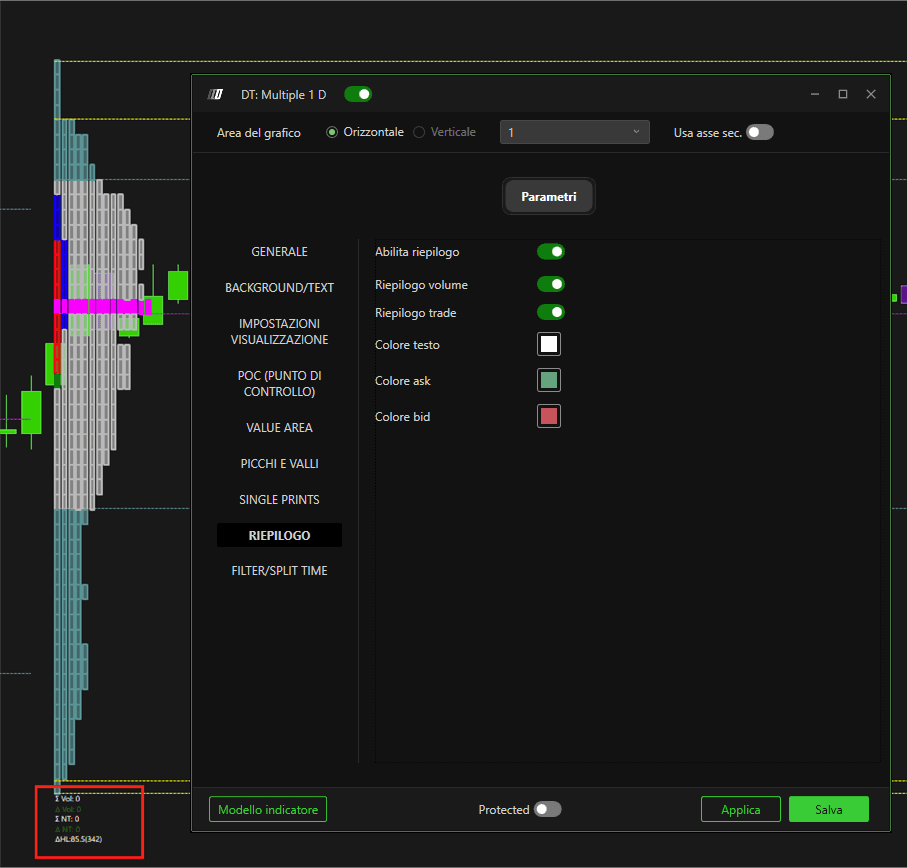Open the FILTER/SPLIT TIME section
907x868 pixels.
point(279,570)
